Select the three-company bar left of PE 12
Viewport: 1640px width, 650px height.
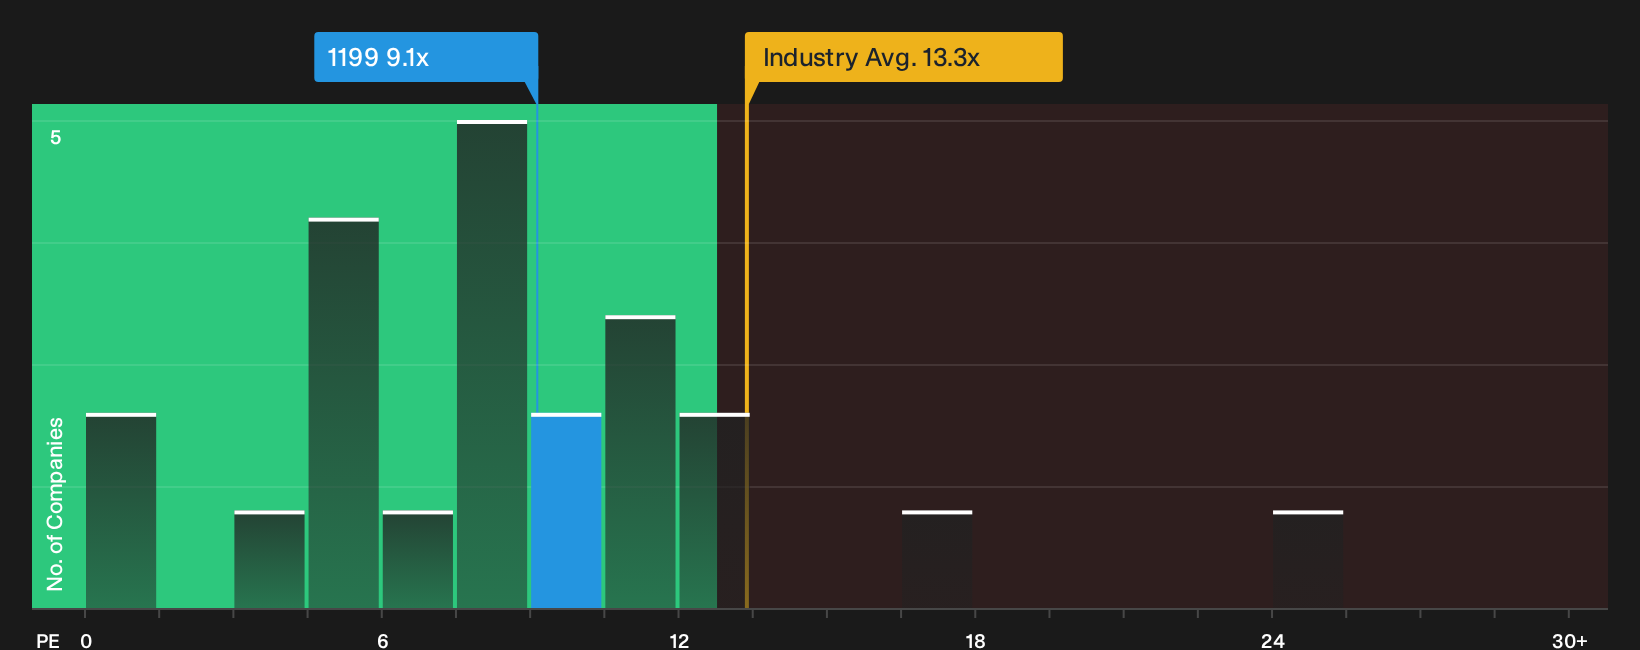pos(640,462)
